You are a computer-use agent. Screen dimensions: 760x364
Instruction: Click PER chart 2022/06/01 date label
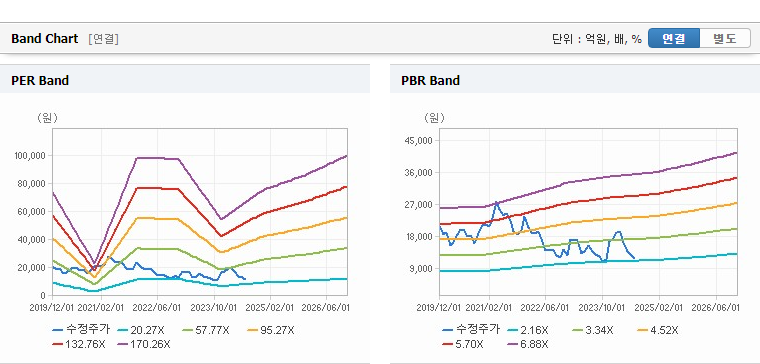(x=157, y=308)
